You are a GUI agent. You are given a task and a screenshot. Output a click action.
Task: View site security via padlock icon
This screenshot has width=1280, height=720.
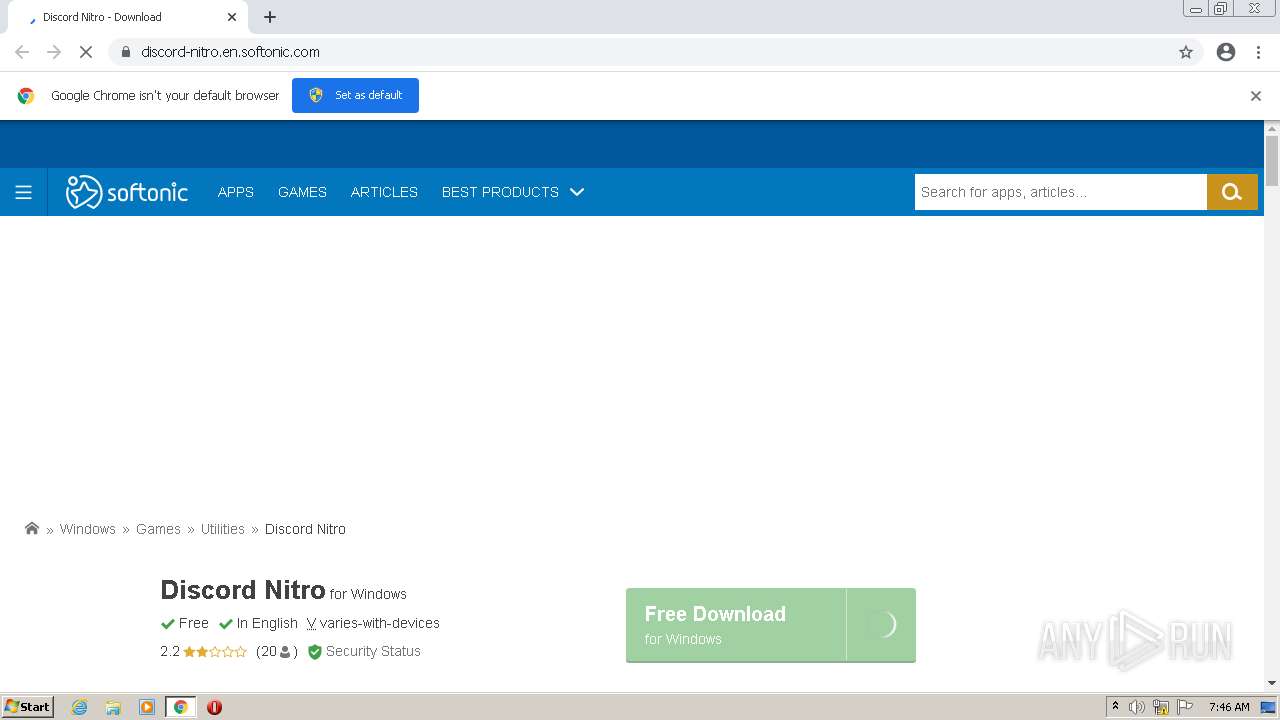125,52
